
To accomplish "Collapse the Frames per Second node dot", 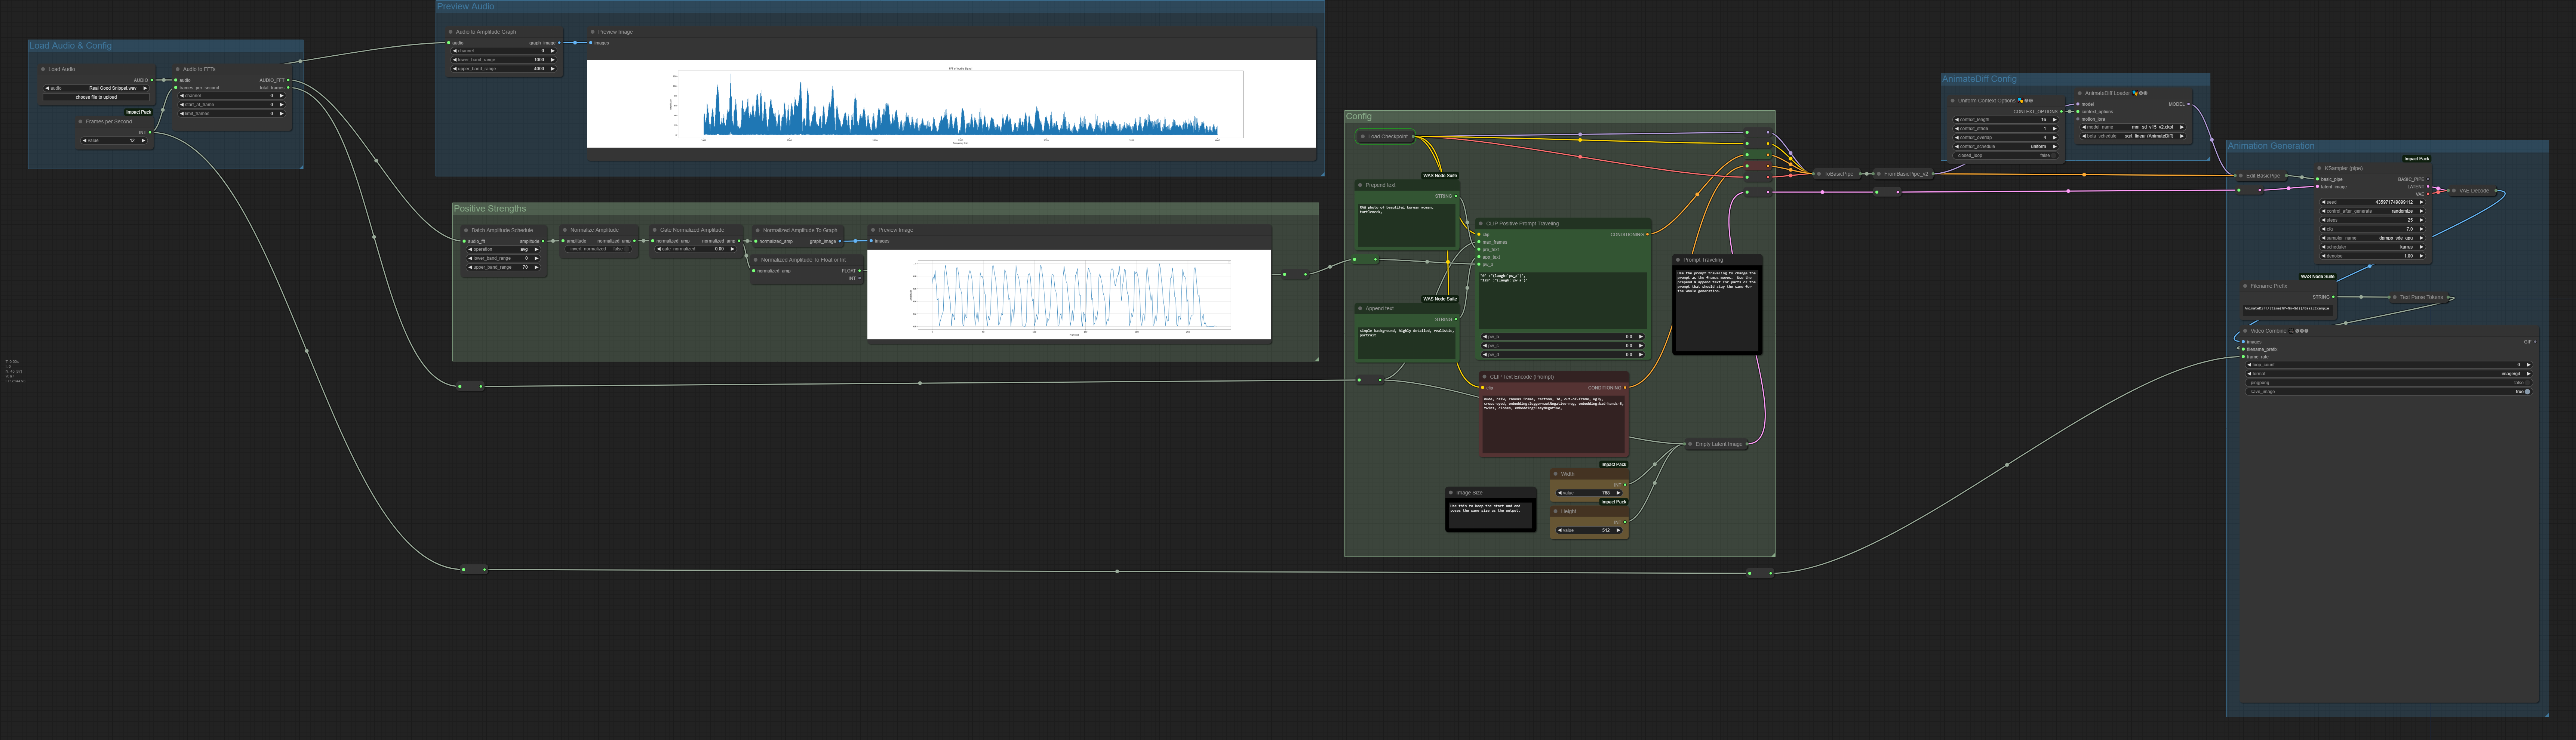I will tap(81, 122).
